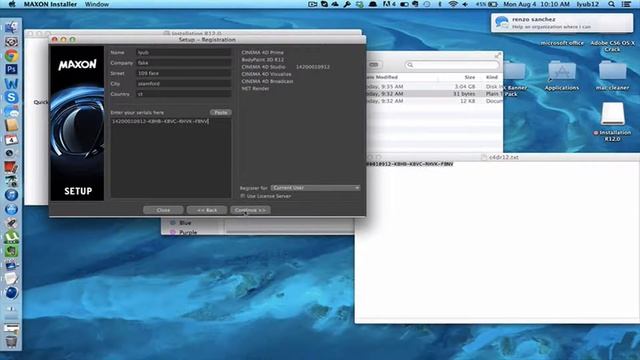Screen dimensions: 640x360
Task: Open App Store from the Dock
Action: pyautogui.click(x=11, y=209)
